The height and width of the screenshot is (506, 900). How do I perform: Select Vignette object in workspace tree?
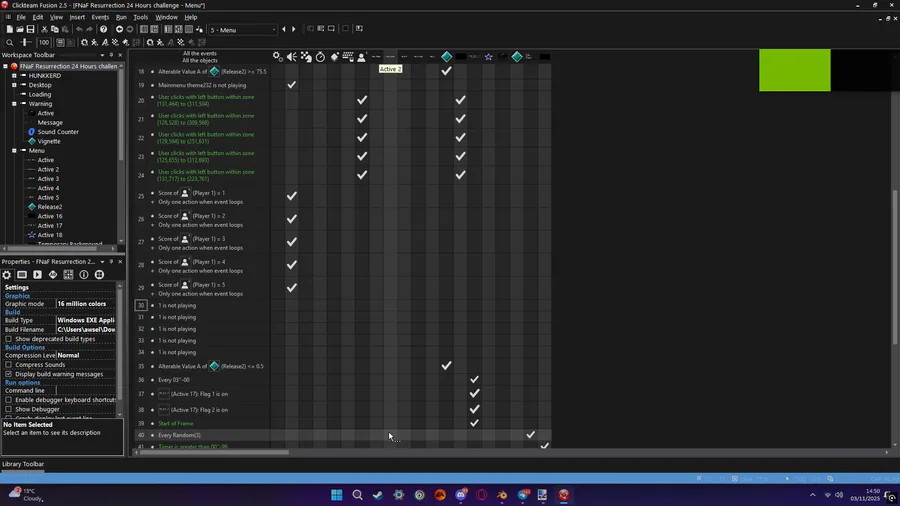coord(49,141)
